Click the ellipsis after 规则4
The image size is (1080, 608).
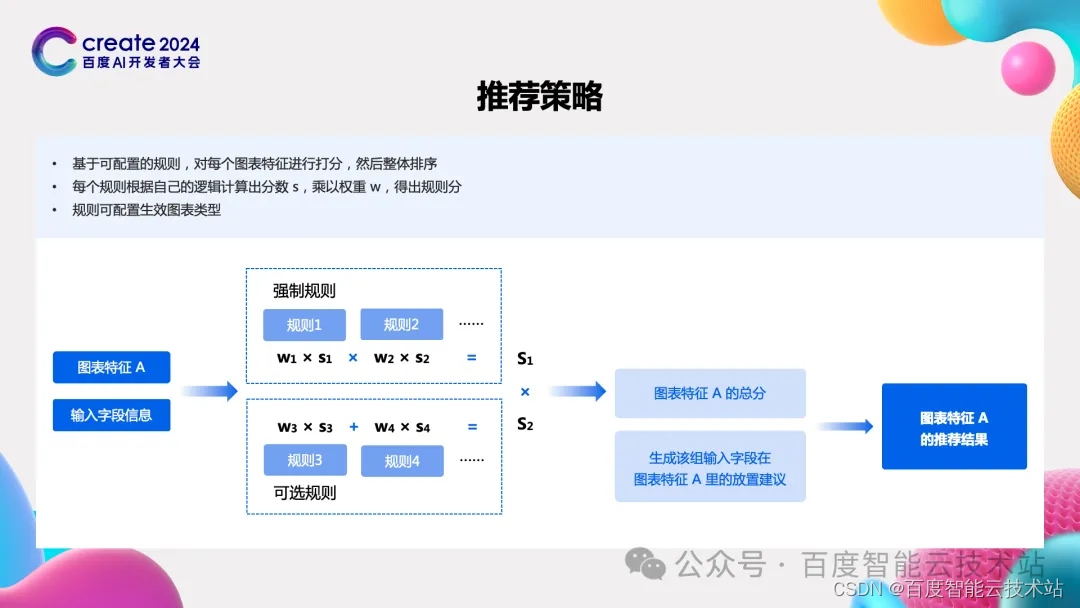click(x=472, y=459)
